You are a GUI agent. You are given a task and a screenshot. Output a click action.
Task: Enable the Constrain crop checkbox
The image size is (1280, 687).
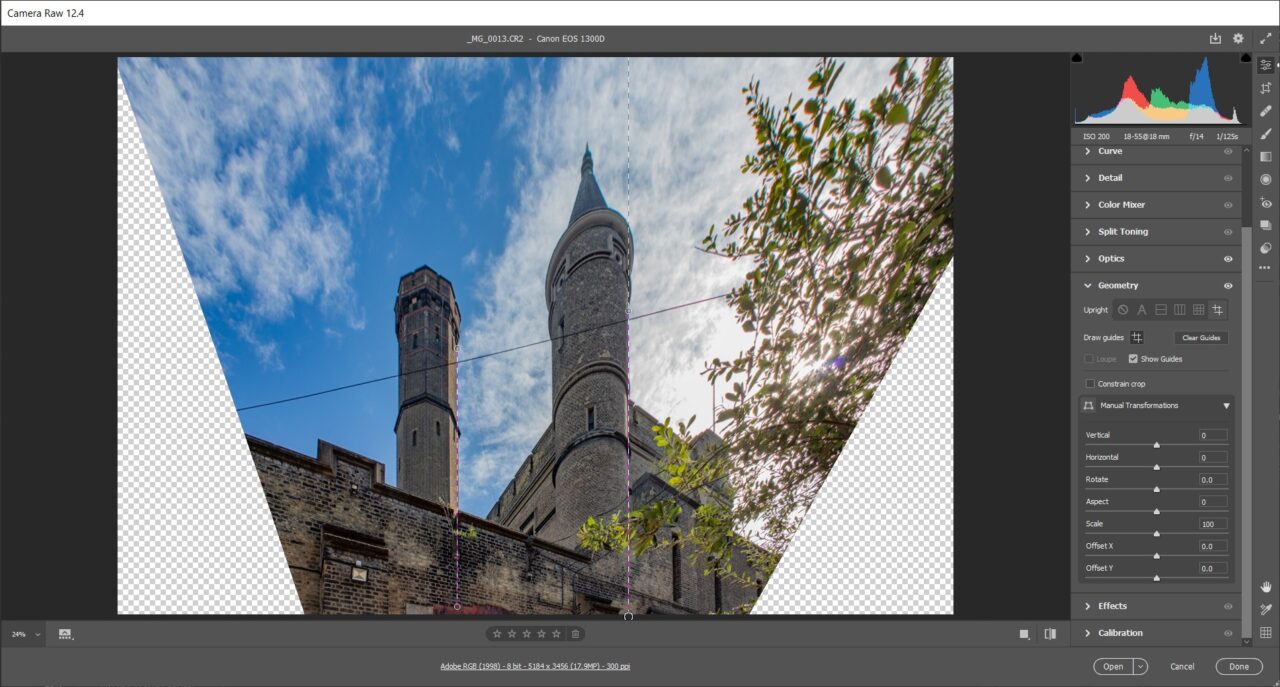coord(1089,383)
